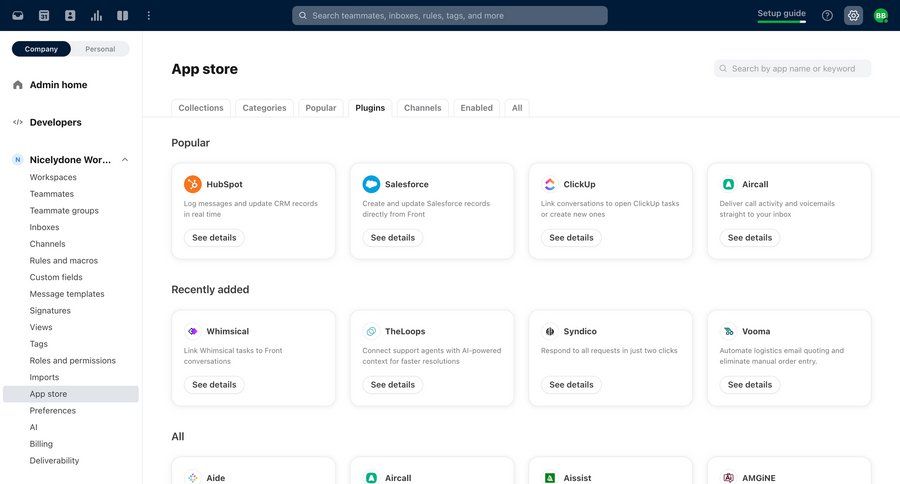Open Billing in sidebar

point(41,444)
